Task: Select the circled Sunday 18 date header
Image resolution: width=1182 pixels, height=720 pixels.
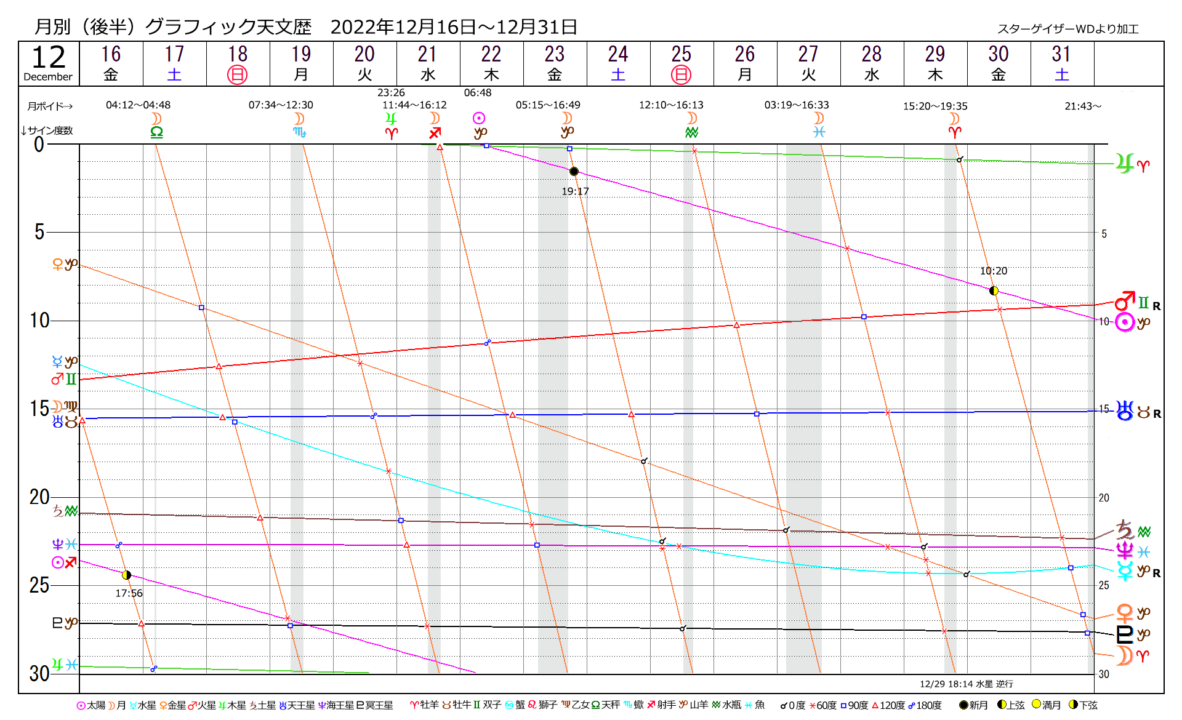Action: pyautogui.click(x=238, y=73)
